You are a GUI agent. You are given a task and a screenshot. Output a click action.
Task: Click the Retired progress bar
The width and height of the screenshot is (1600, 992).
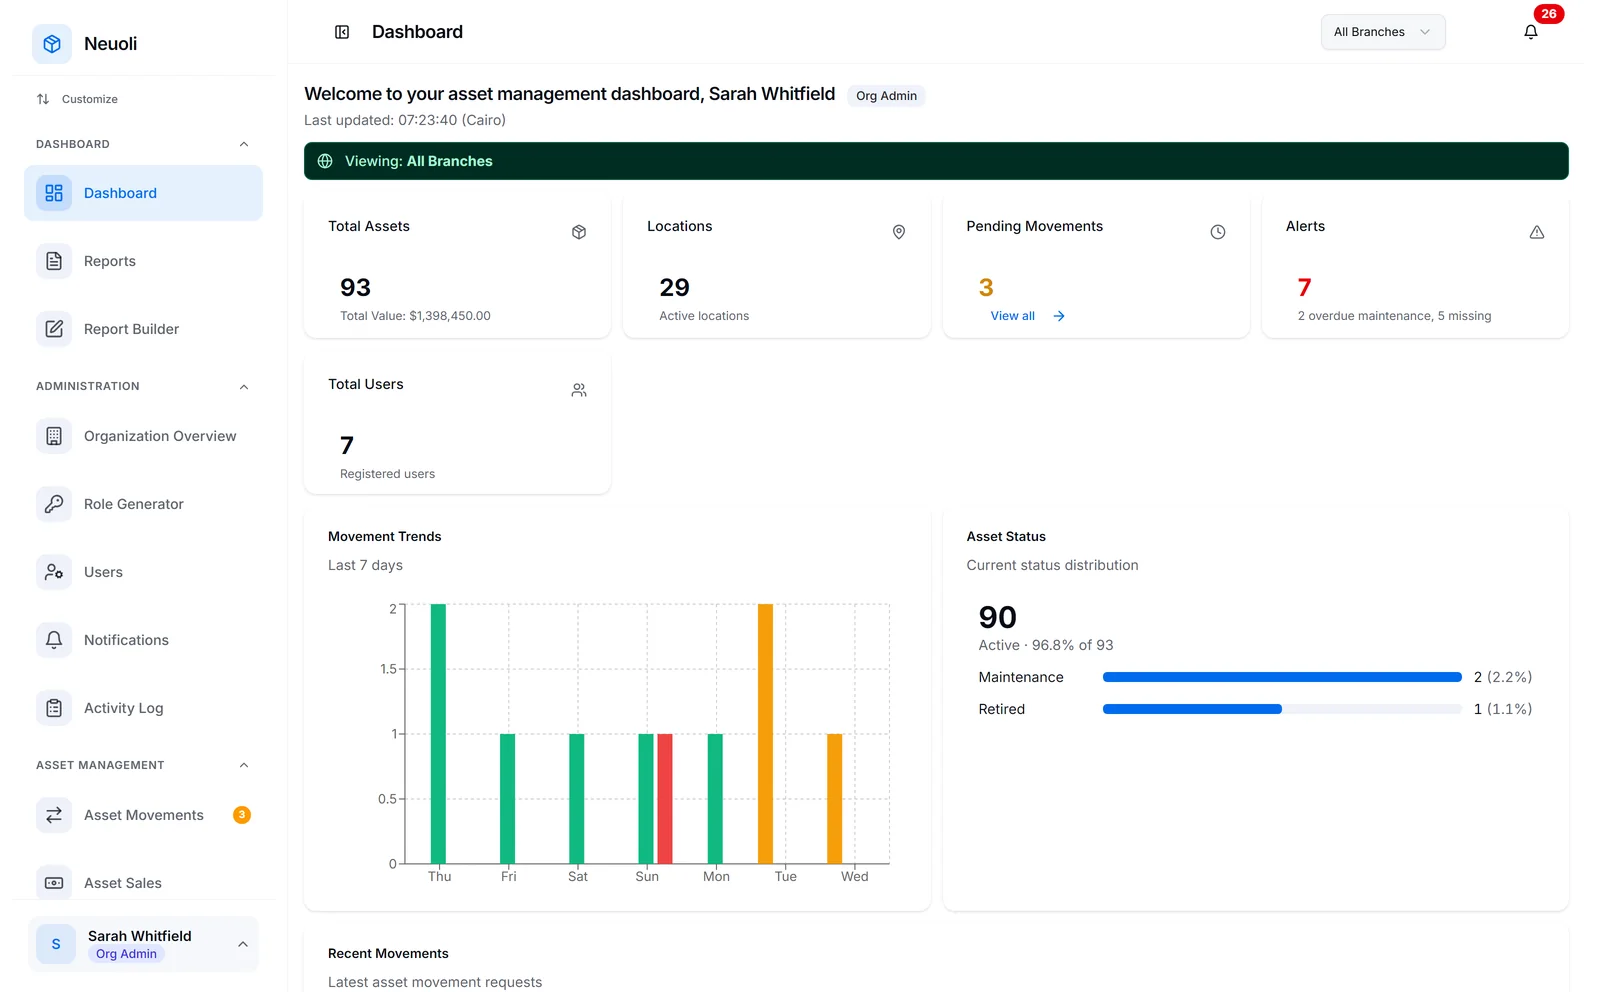(x=1282, y=709)
